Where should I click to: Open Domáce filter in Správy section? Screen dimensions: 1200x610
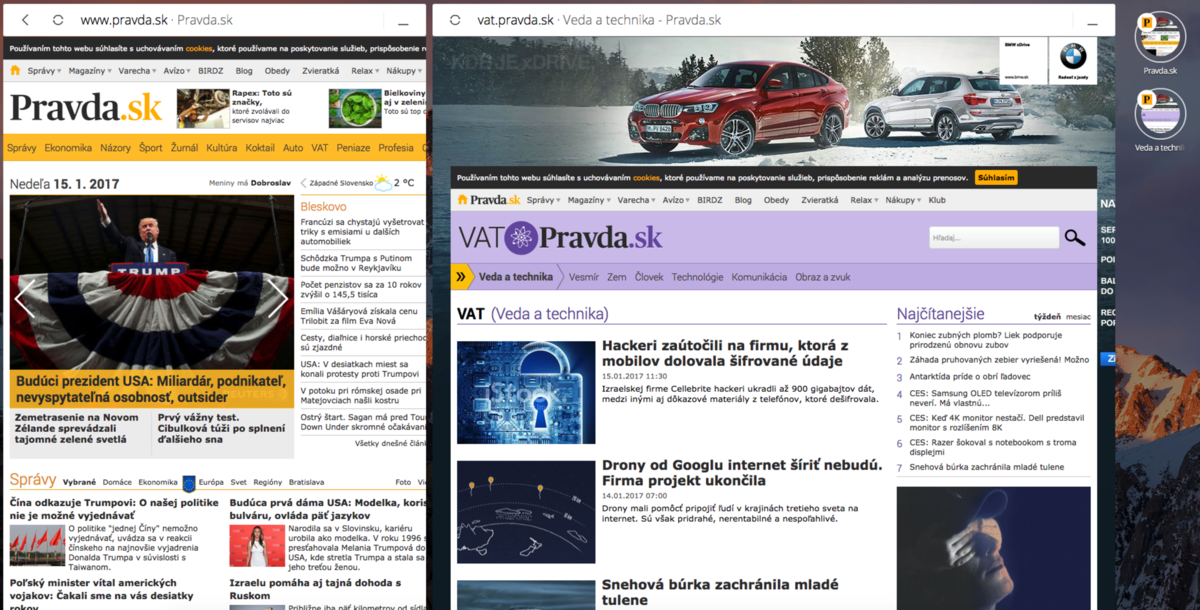pos(117,482)
